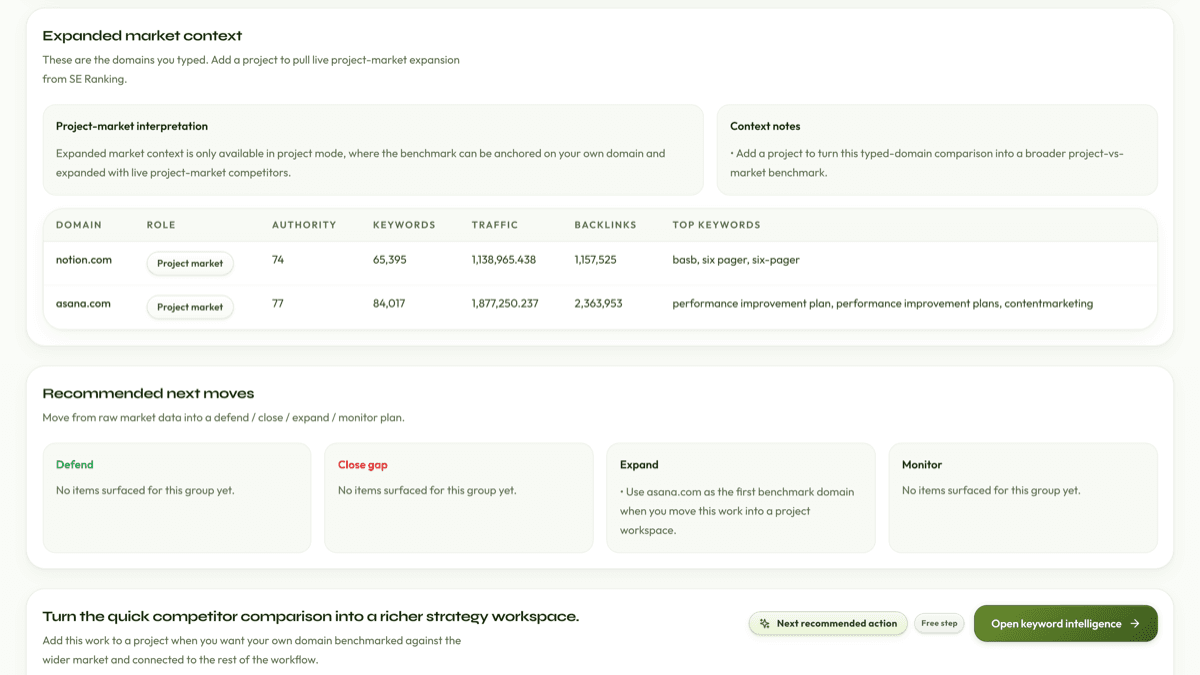Click the BACKLINKS column header
The image size is (1200, 675).
(605, 225)
